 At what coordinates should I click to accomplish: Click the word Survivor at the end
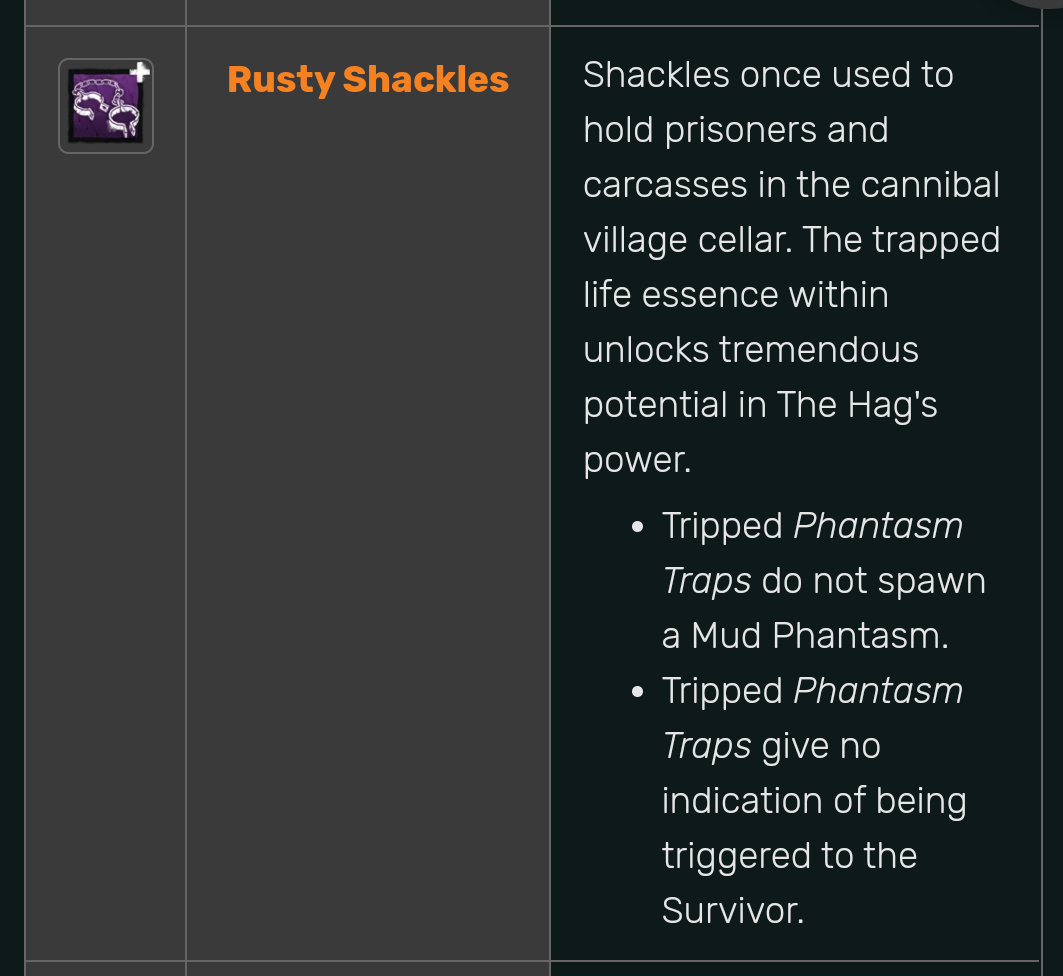pos(732,910)
